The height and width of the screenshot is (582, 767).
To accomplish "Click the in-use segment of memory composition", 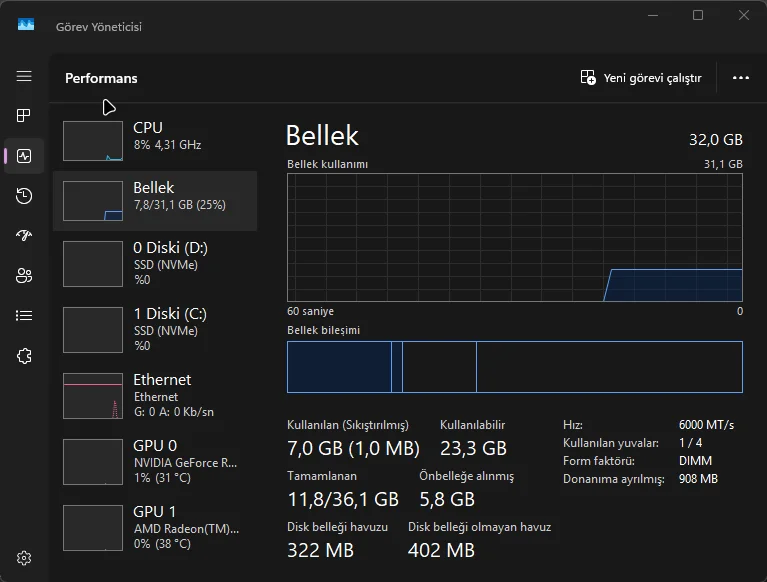I will coord(339,367).
